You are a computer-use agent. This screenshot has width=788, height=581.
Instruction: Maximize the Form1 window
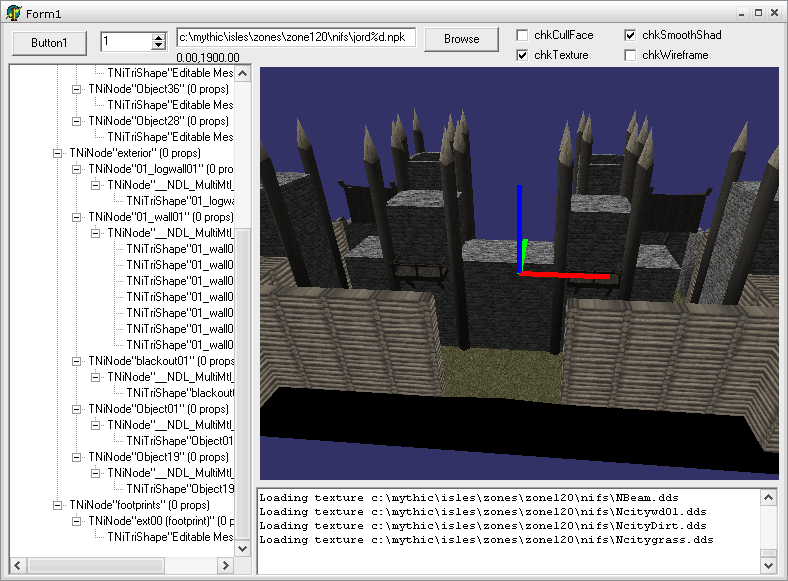pos(759,14)
